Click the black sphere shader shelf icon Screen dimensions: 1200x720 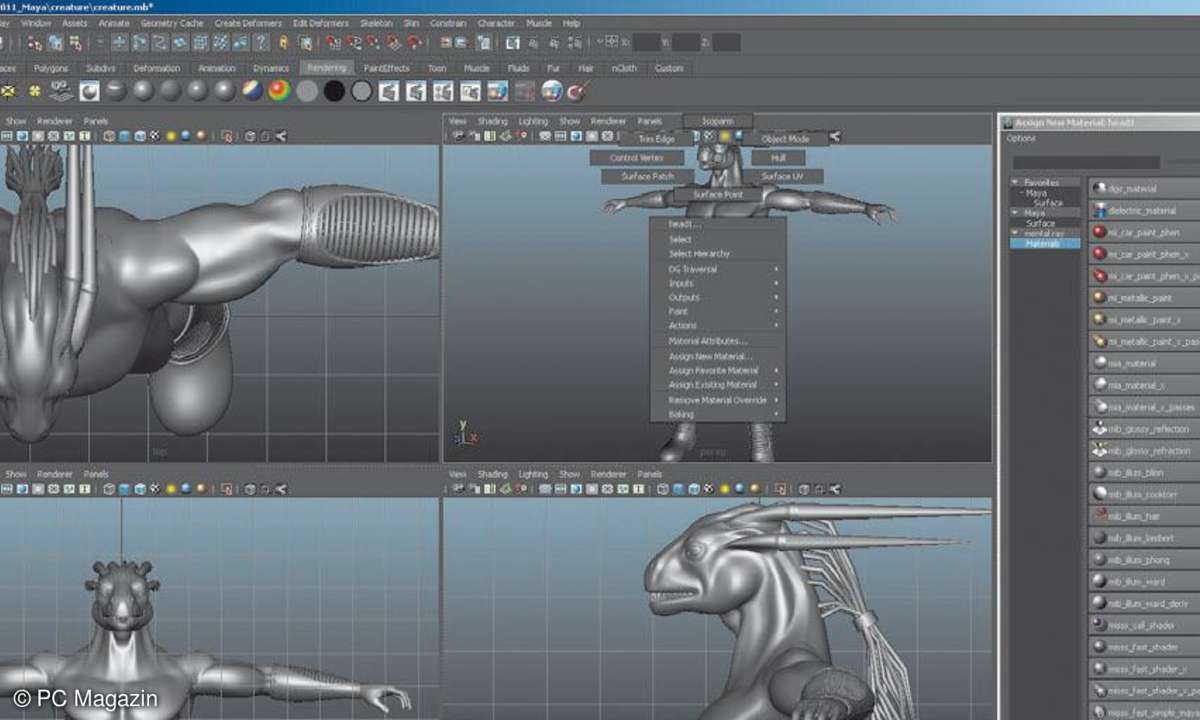(334, 92)
